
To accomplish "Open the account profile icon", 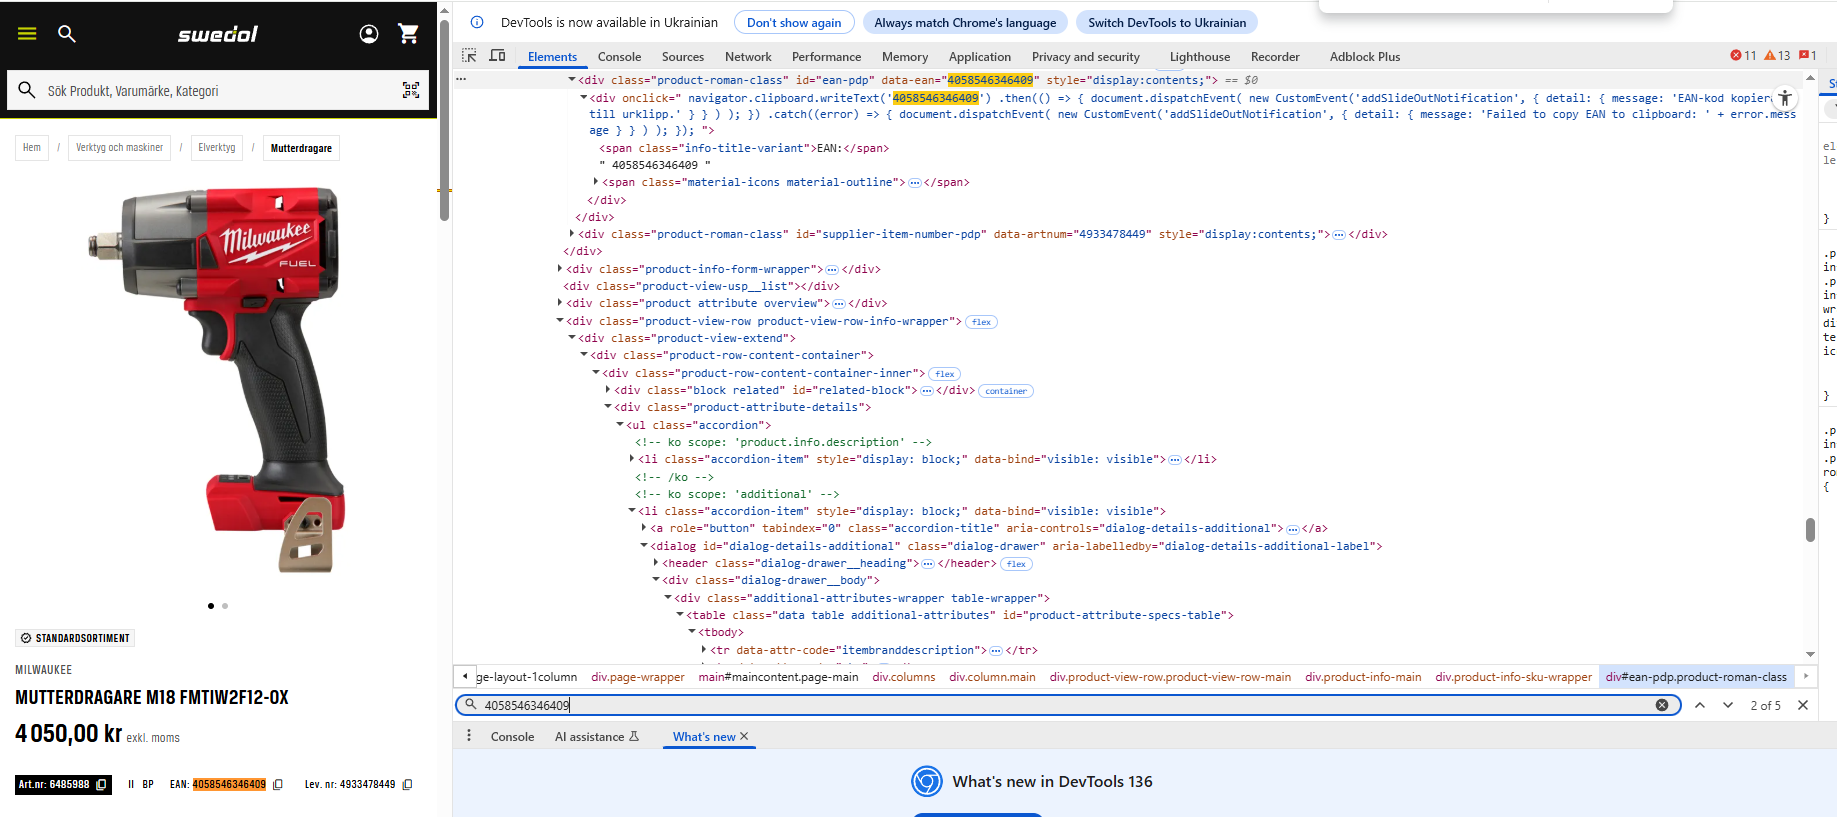I will (369, 34).
